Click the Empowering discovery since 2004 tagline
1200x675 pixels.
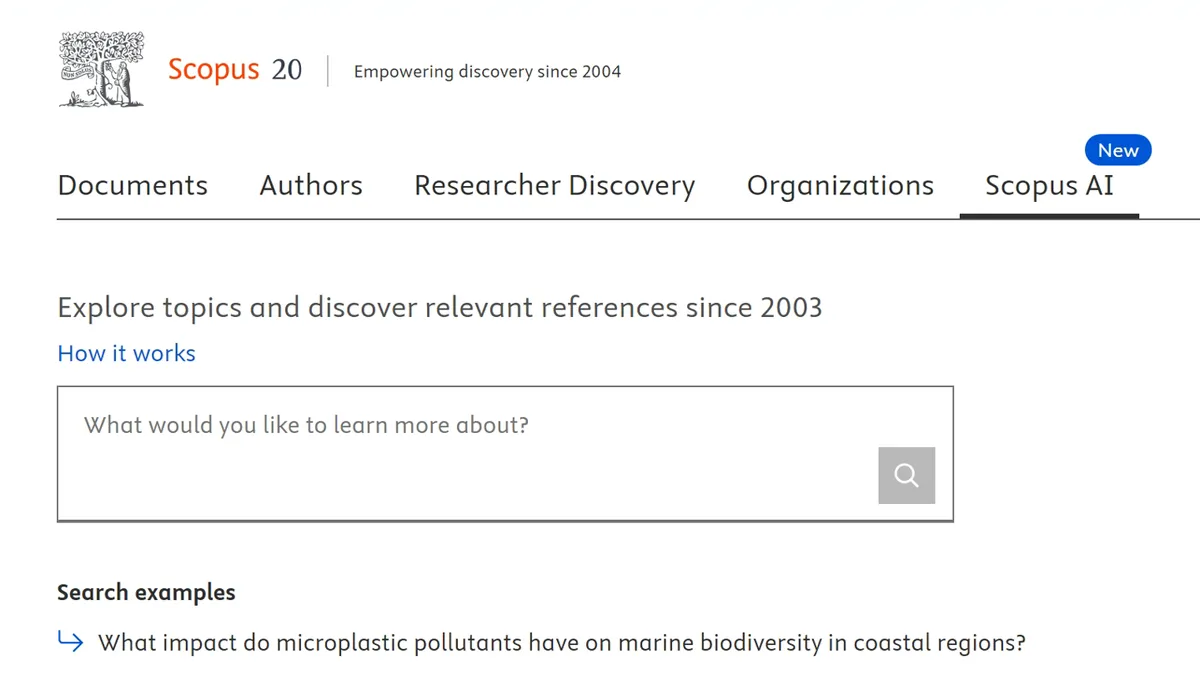487,71
